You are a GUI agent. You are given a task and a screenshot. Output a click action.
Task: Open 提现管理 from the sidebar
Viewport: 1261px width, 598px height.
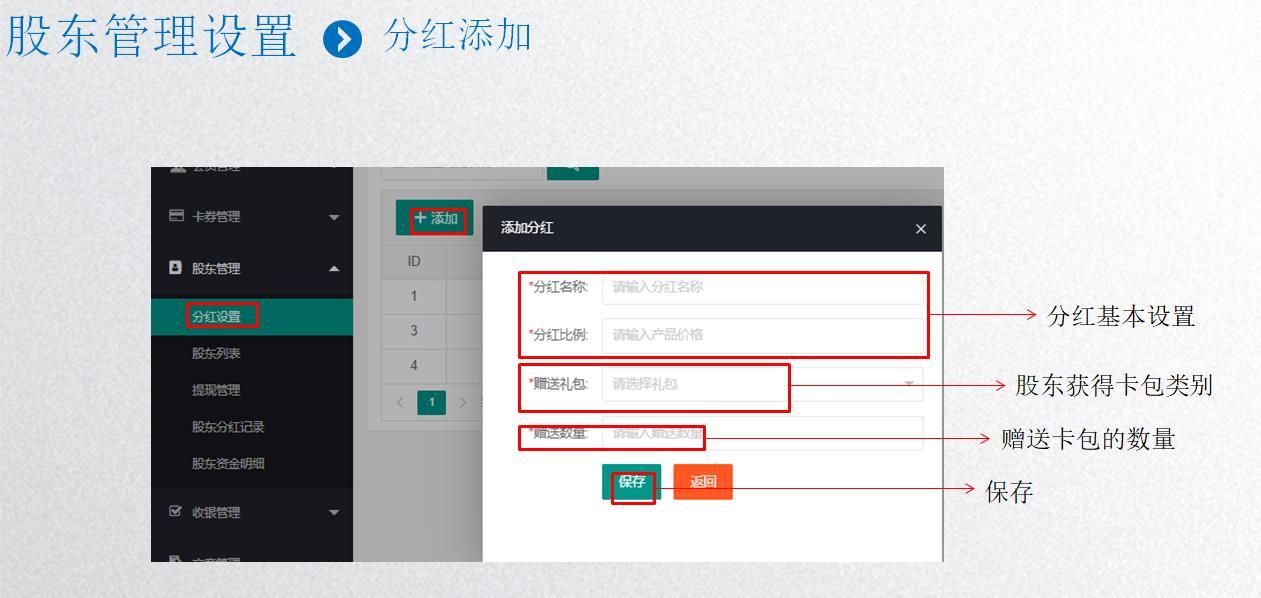[216, 390]
